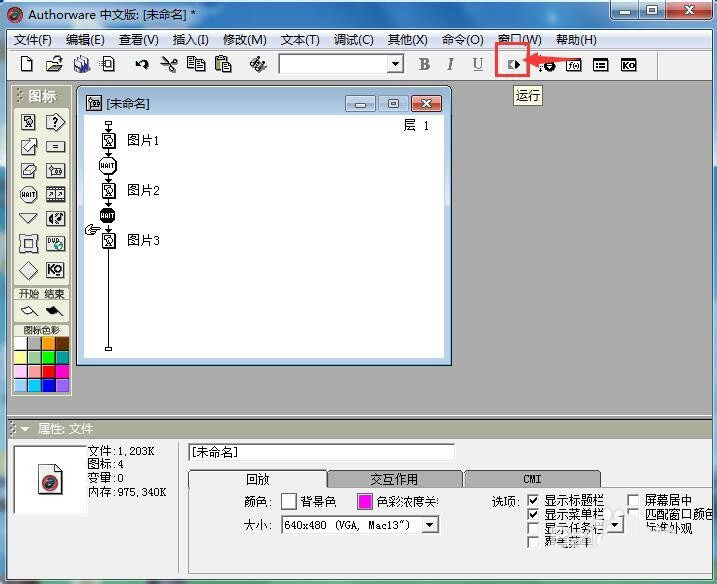Open the 修改(M) menu
717x584 pixels.
tap(245, 40)
